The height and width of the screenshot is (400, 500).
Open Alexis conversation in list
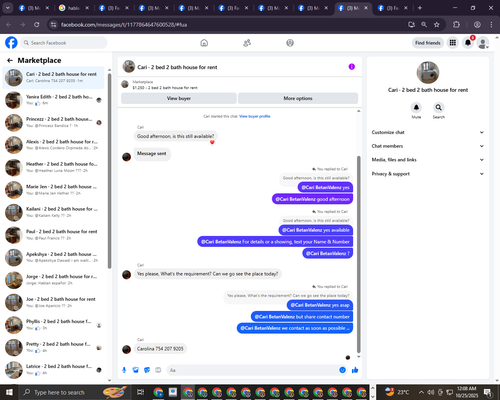[x=54, y=145]
